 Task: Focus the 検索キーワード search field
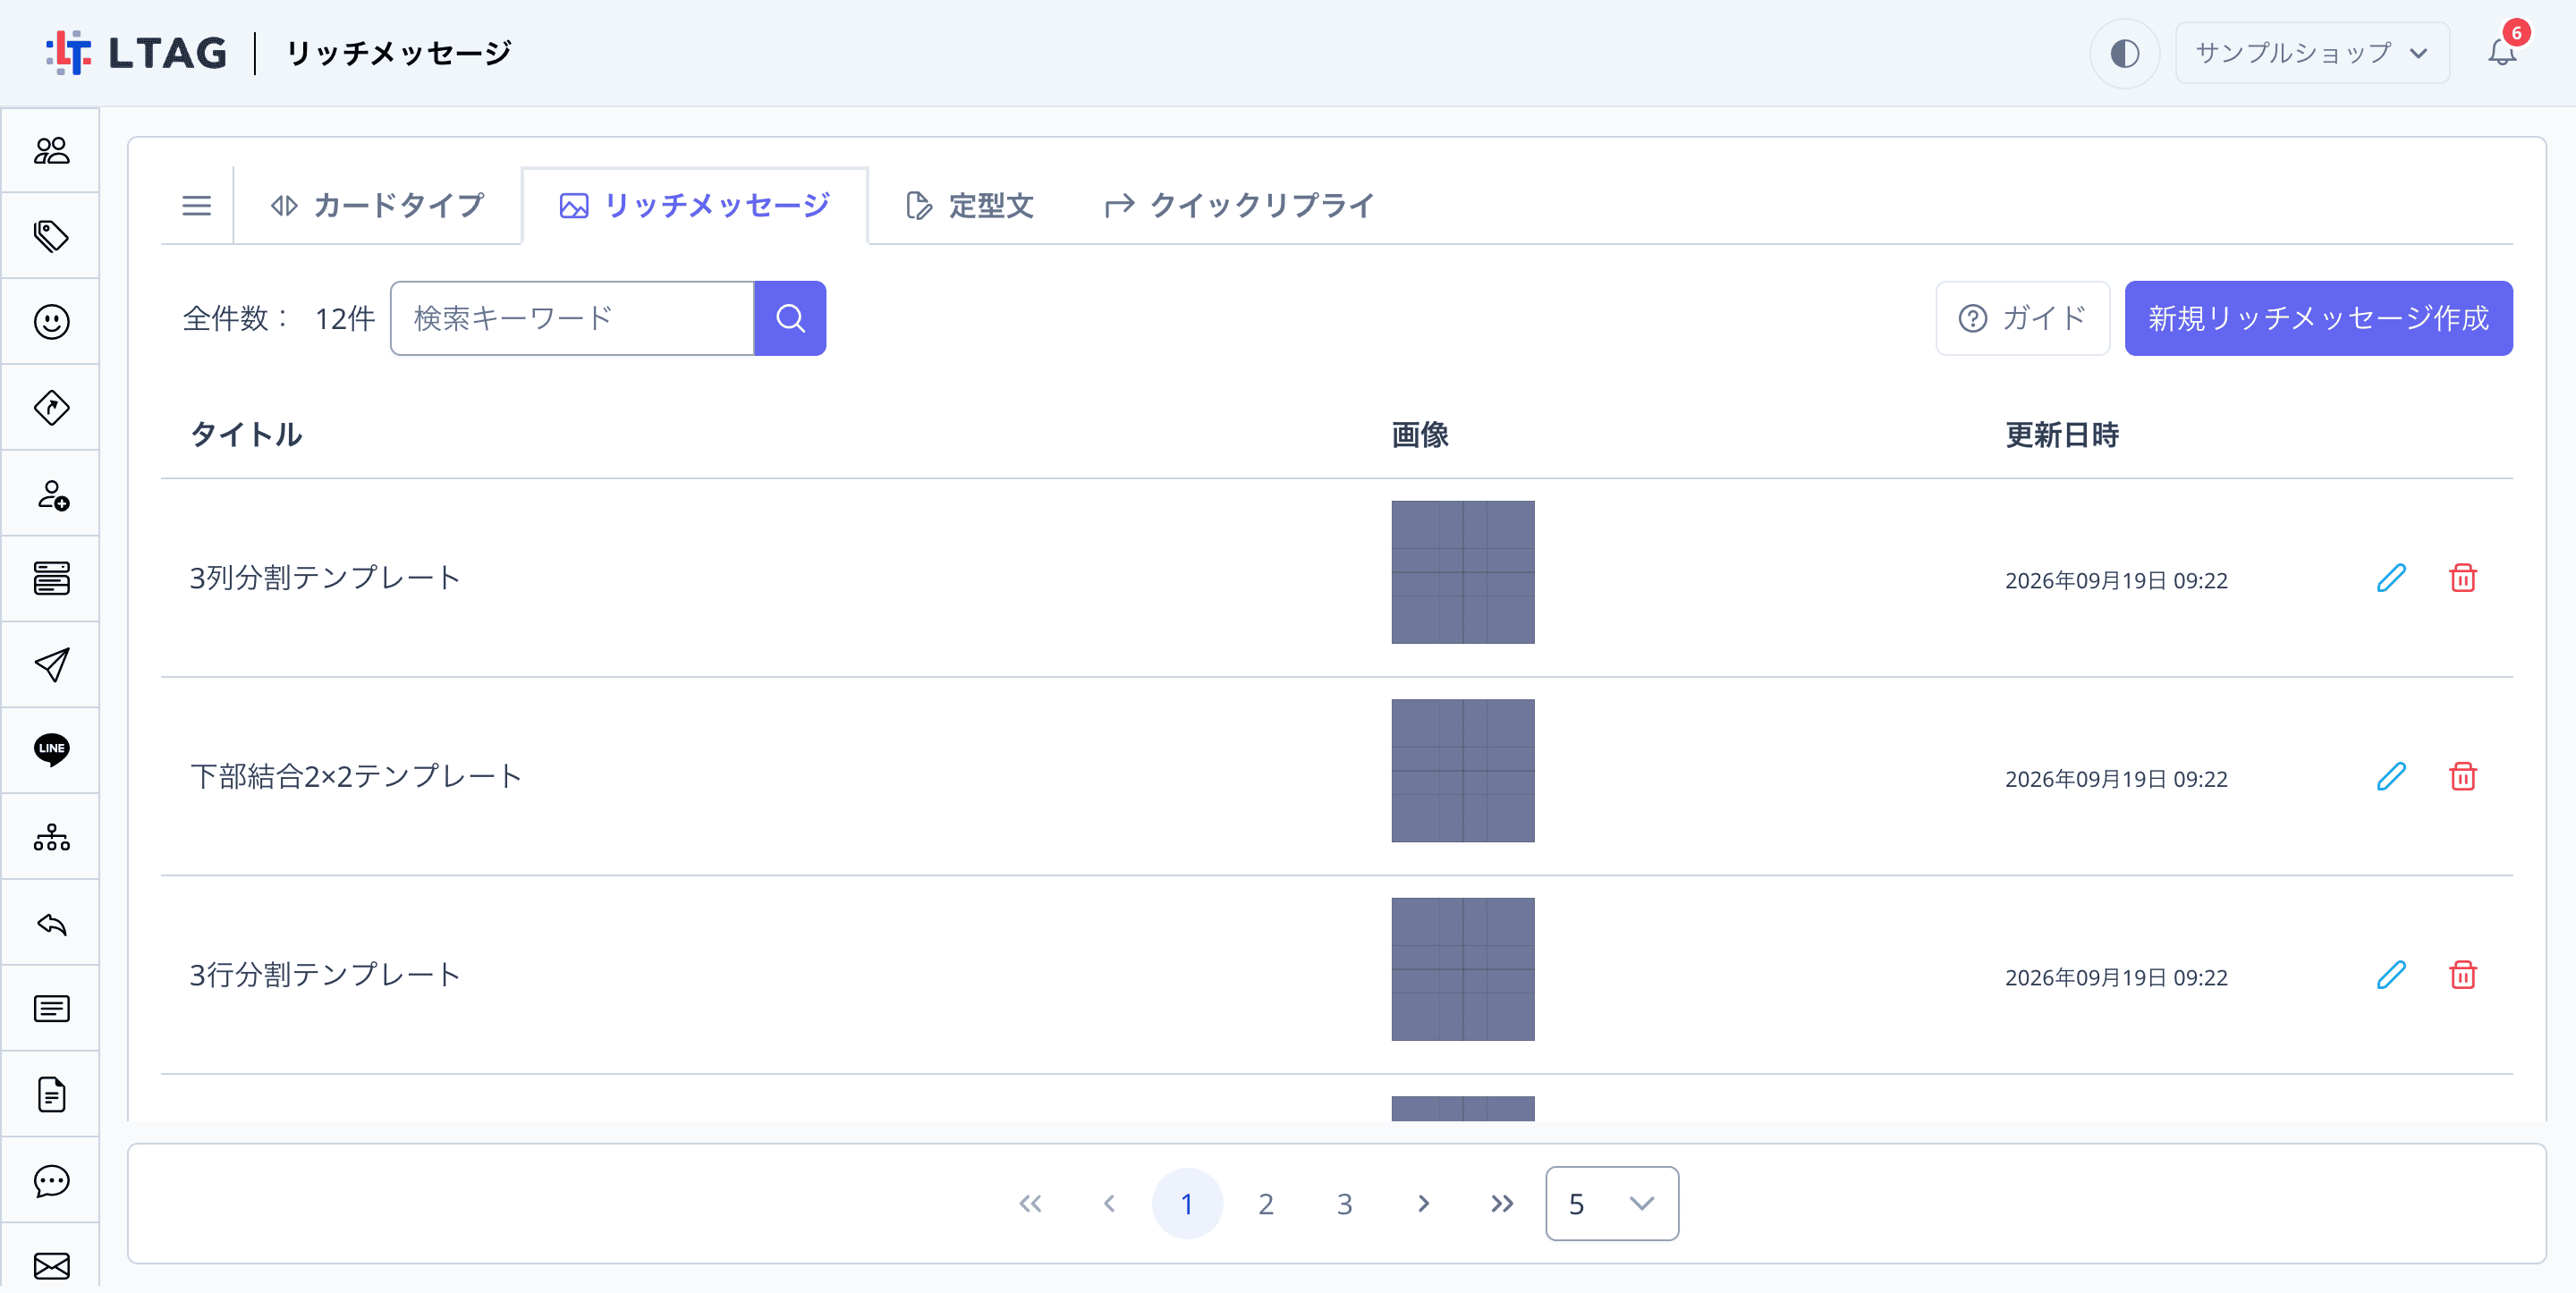[572, 318]
